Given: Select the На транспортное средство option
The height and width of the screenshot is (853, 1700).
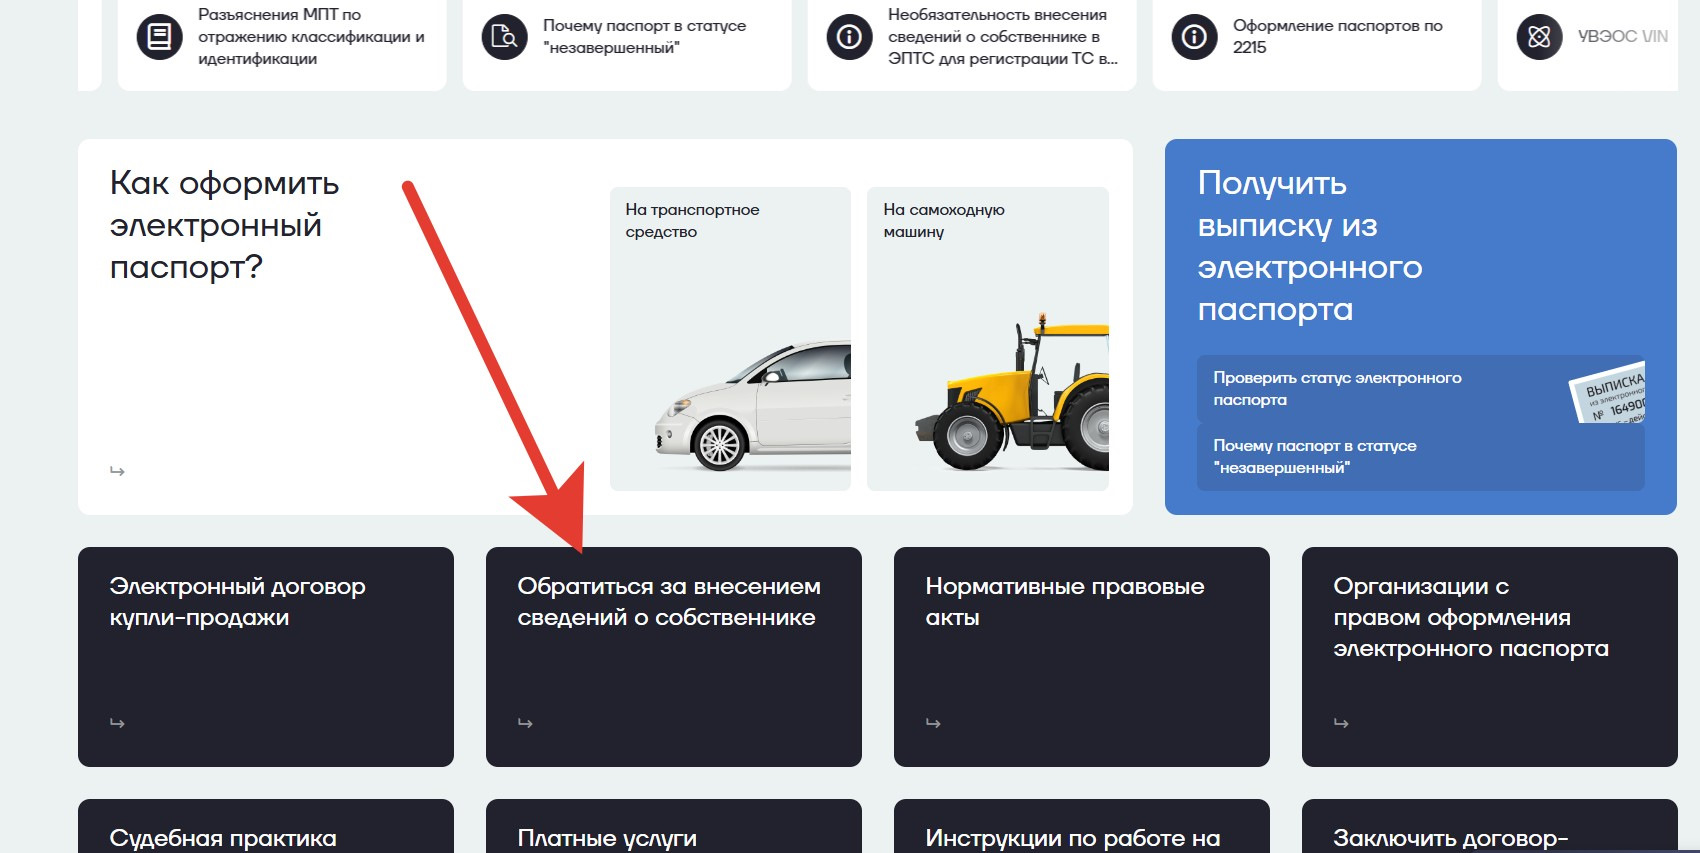Looking at the screenshot, I should point(730,339).
